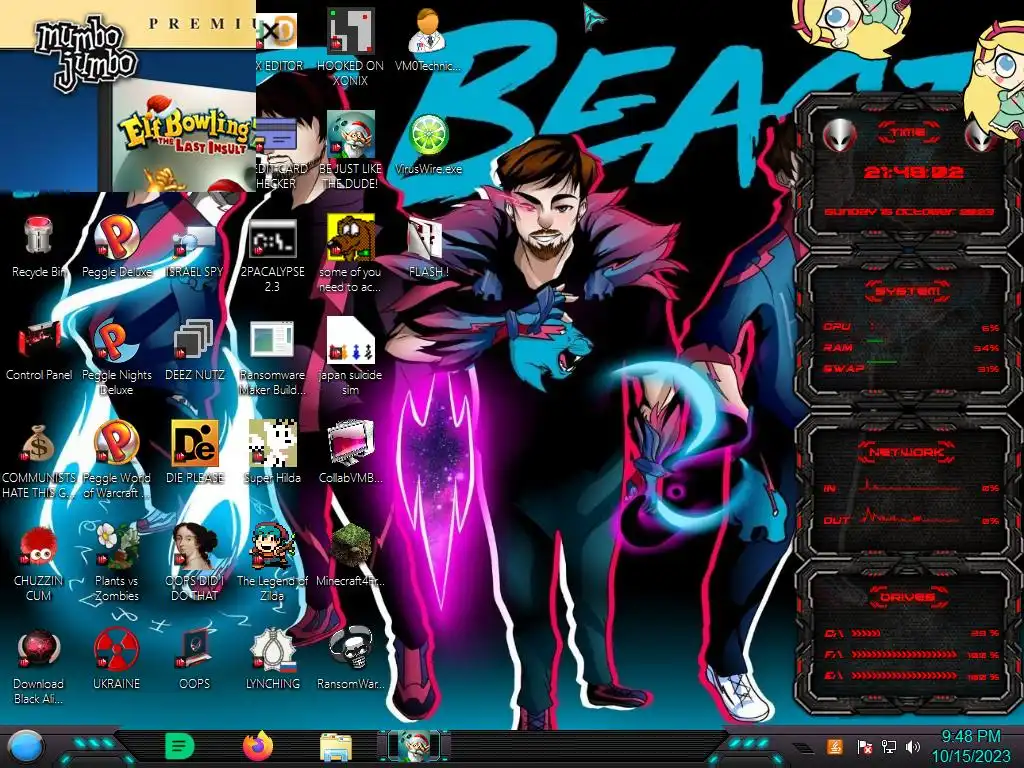Click the NETWORK header in the widget
This screenshot has height=768, width=1024.
point(906,452)
